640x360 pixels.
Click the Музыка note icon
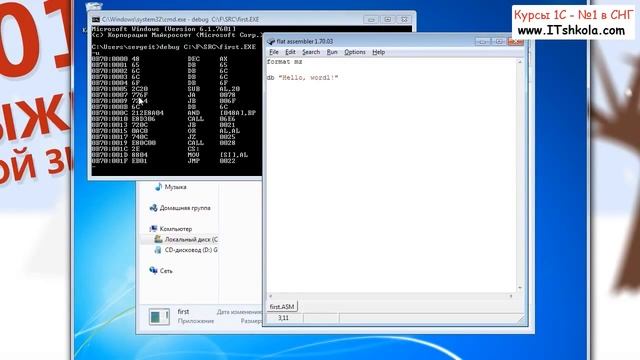(x=158, y=187)
